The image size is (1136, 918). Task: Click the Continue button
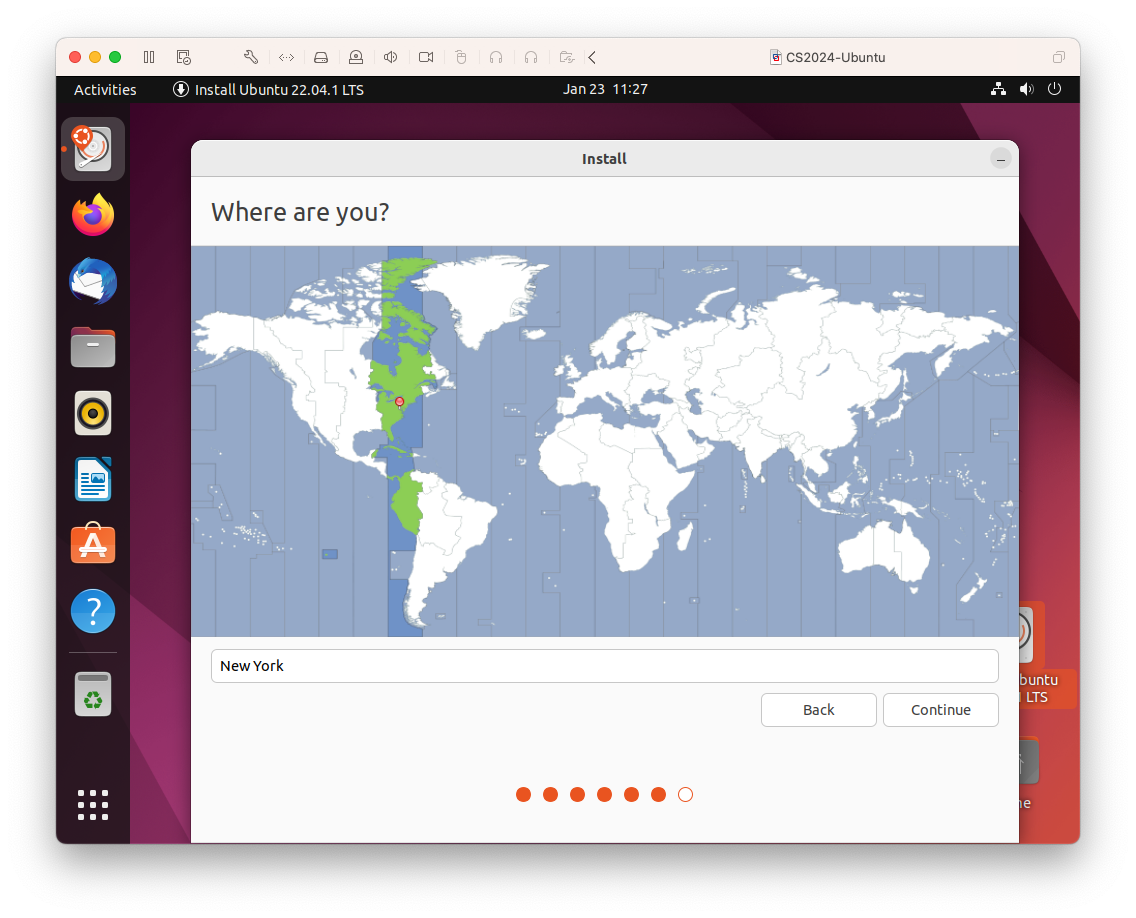(940, 710)
